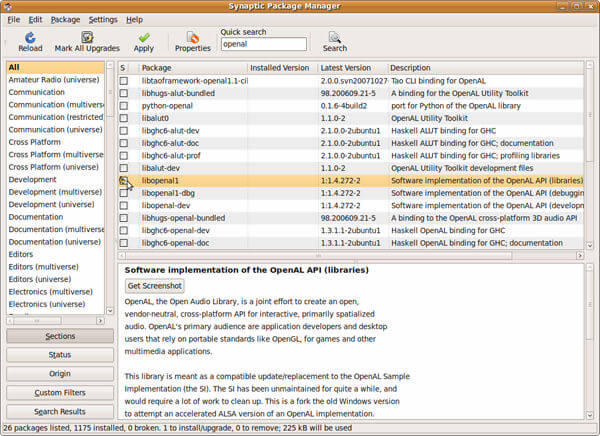Mark libhugs-openal-bundled checkbox
600x436 pixels.
pos(124,218)
